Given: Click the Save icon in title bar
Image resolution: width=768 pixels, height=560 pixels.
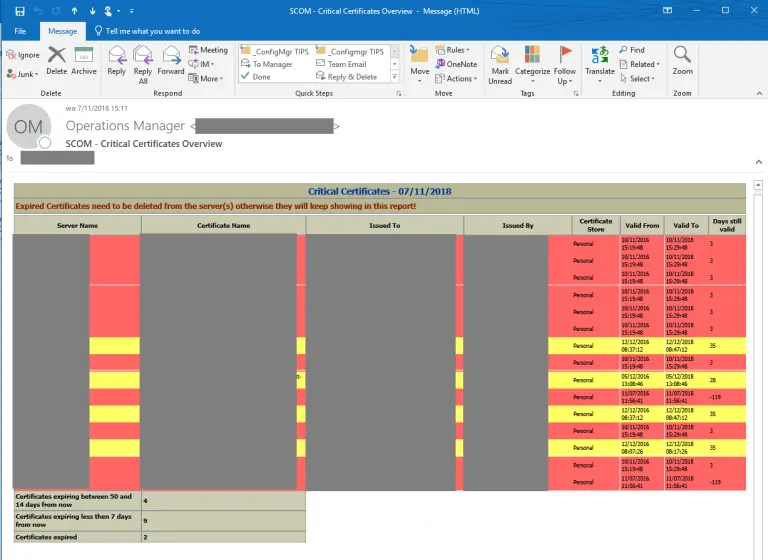Looking at the screenshot, I should coord(20,10).
